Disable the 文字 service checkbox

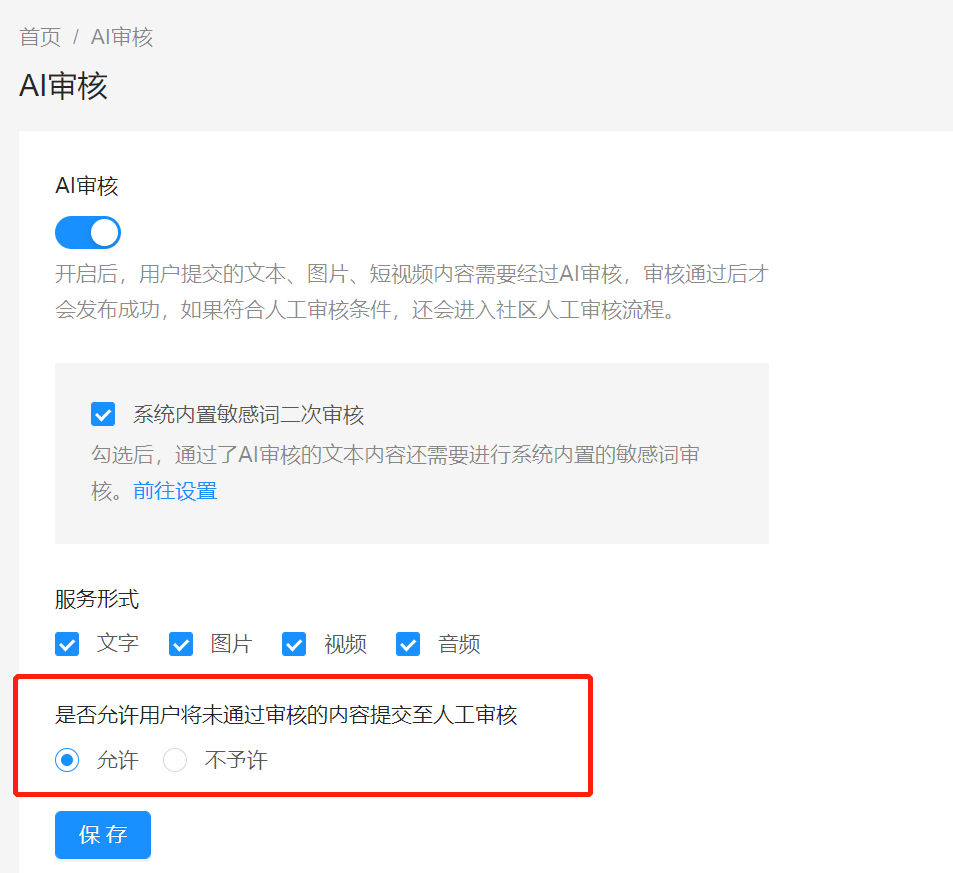[x=66, y=644]
